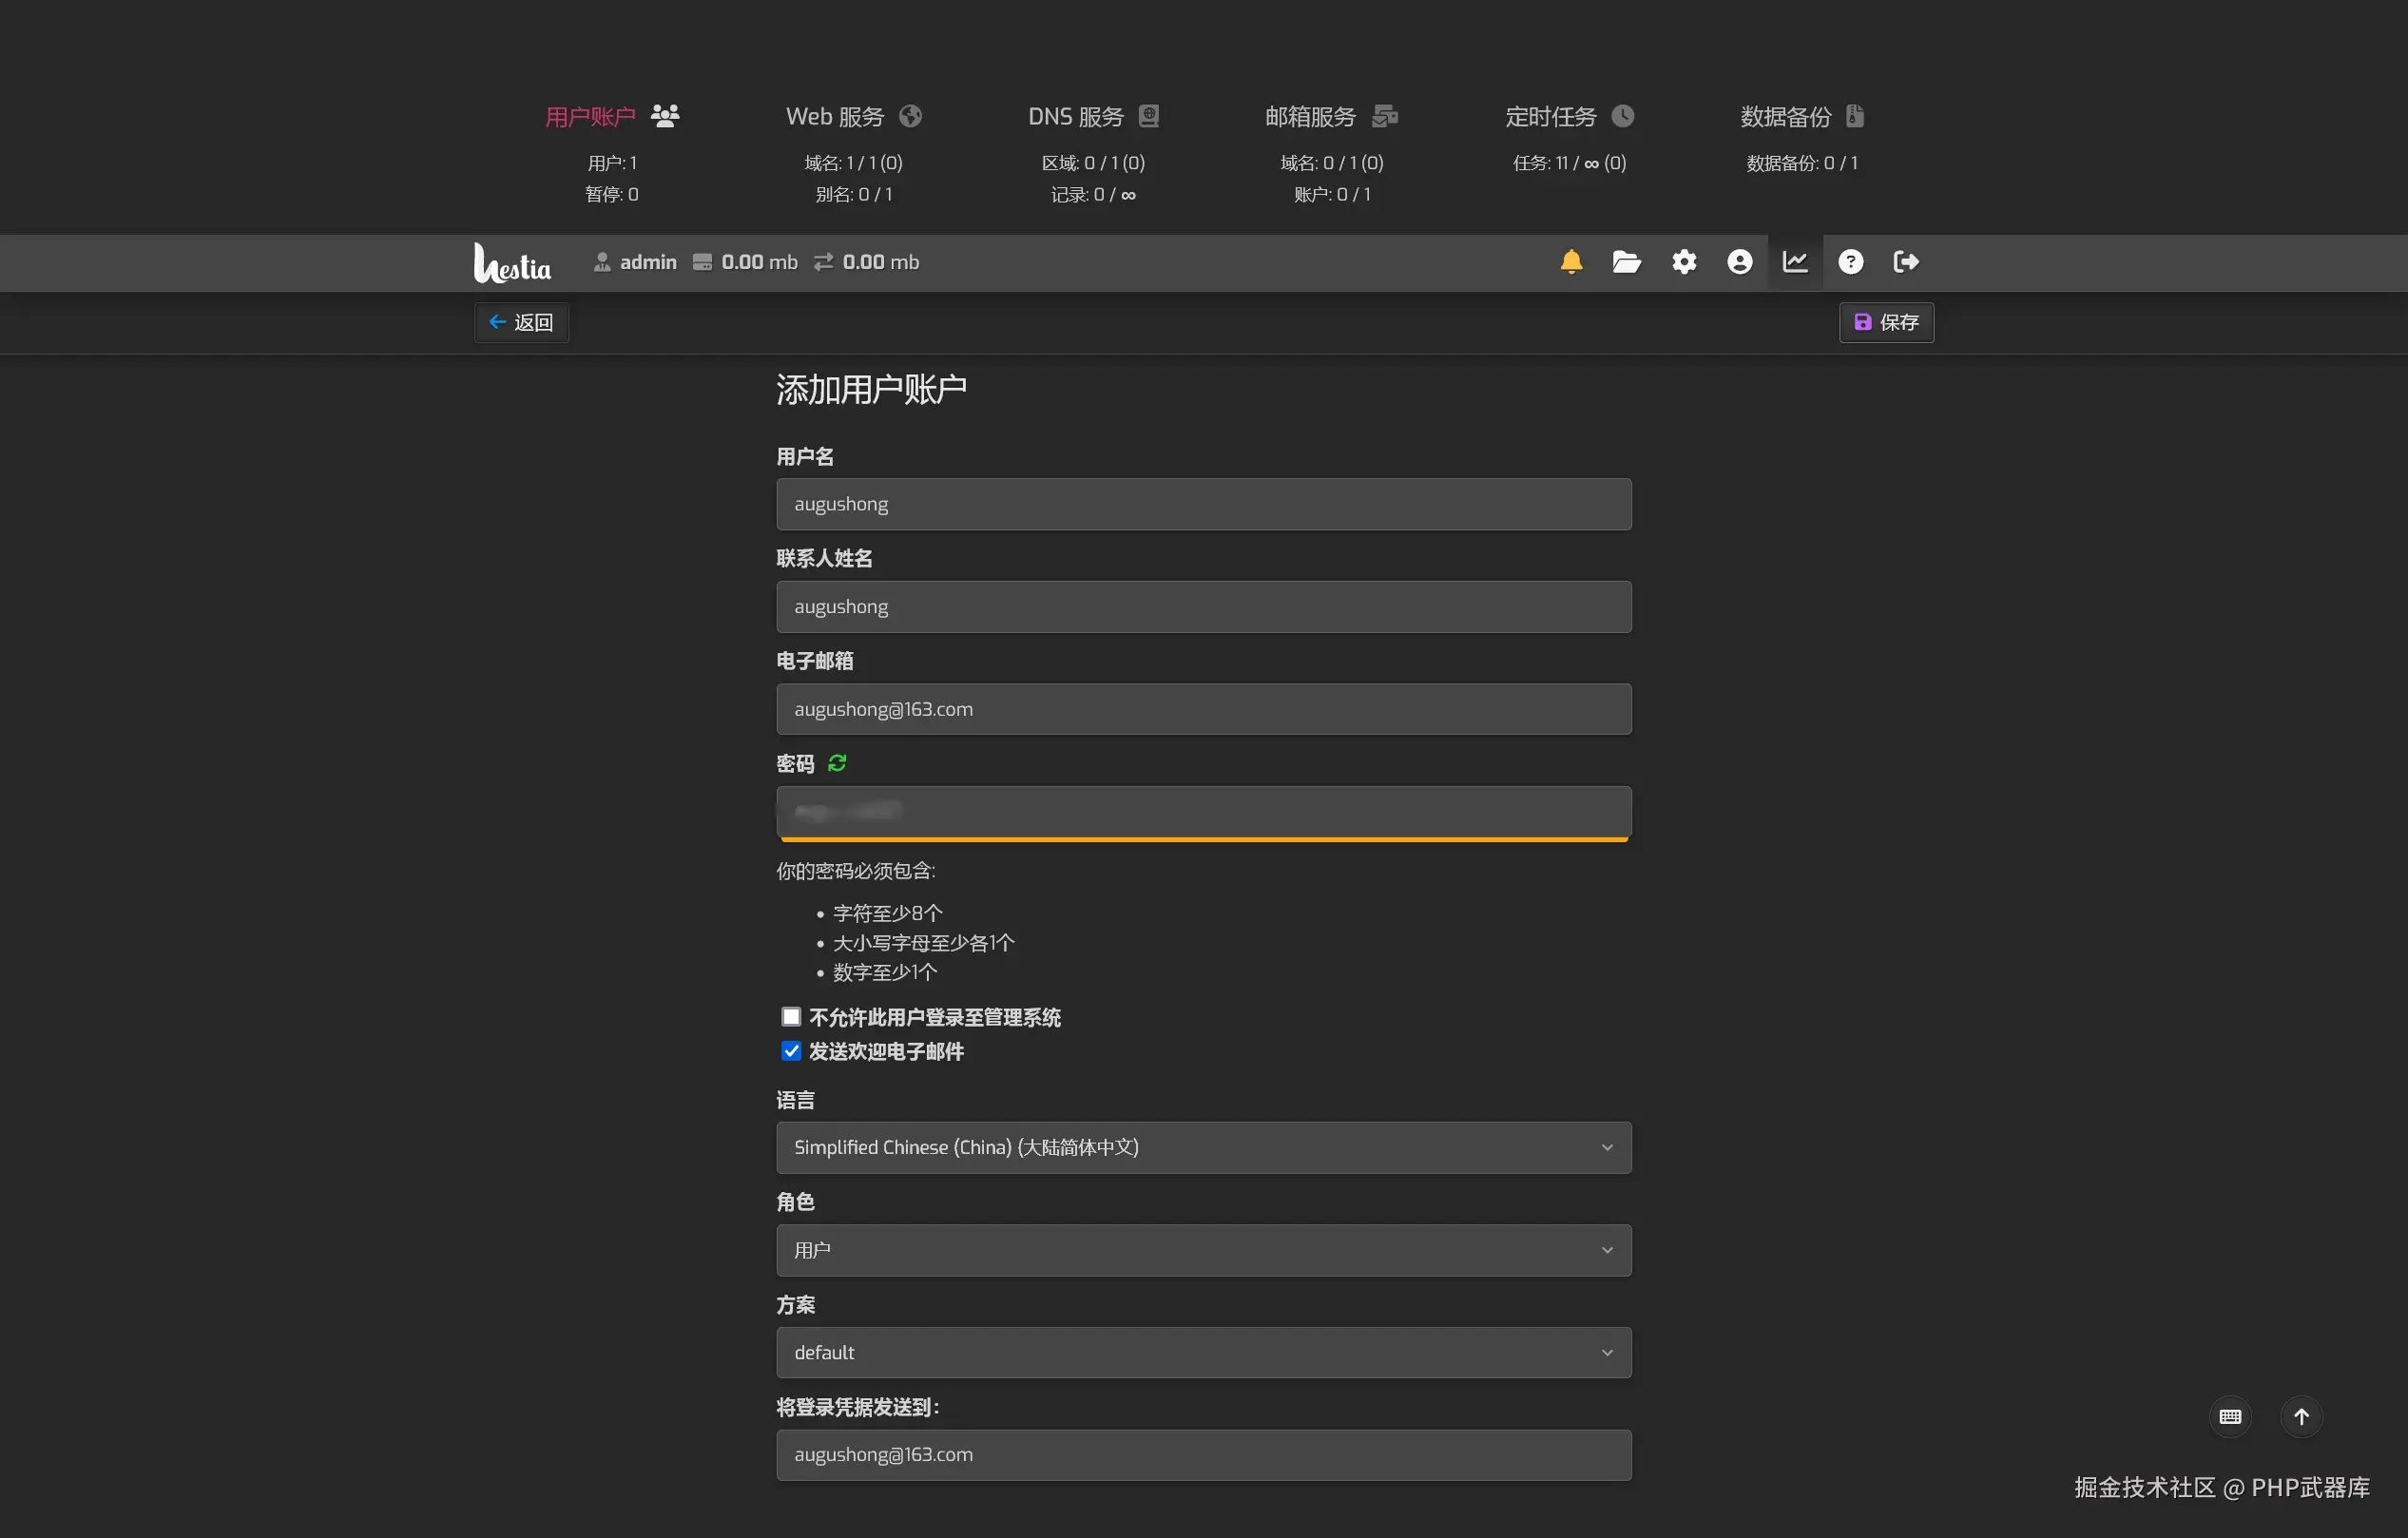Generate a new password with refresh icon
Viewport: 2408px width, 1538px height.
click(837, 763)
